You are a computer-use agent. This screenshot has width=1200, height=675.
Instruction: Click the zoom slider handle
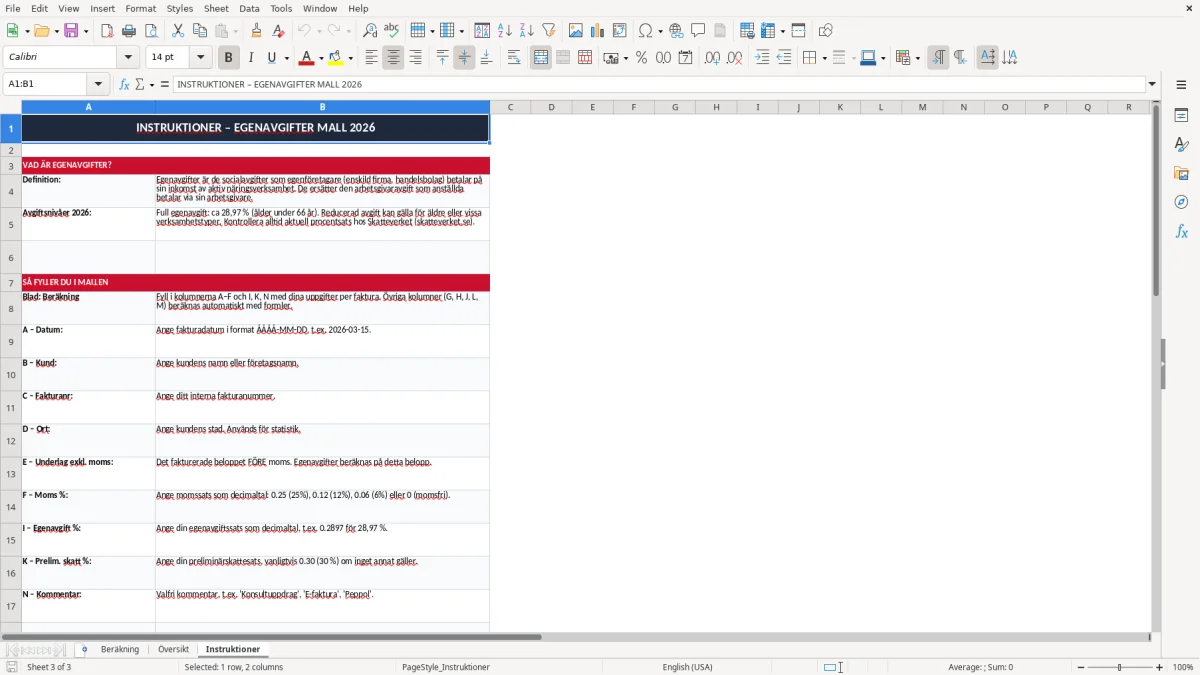1120,667
